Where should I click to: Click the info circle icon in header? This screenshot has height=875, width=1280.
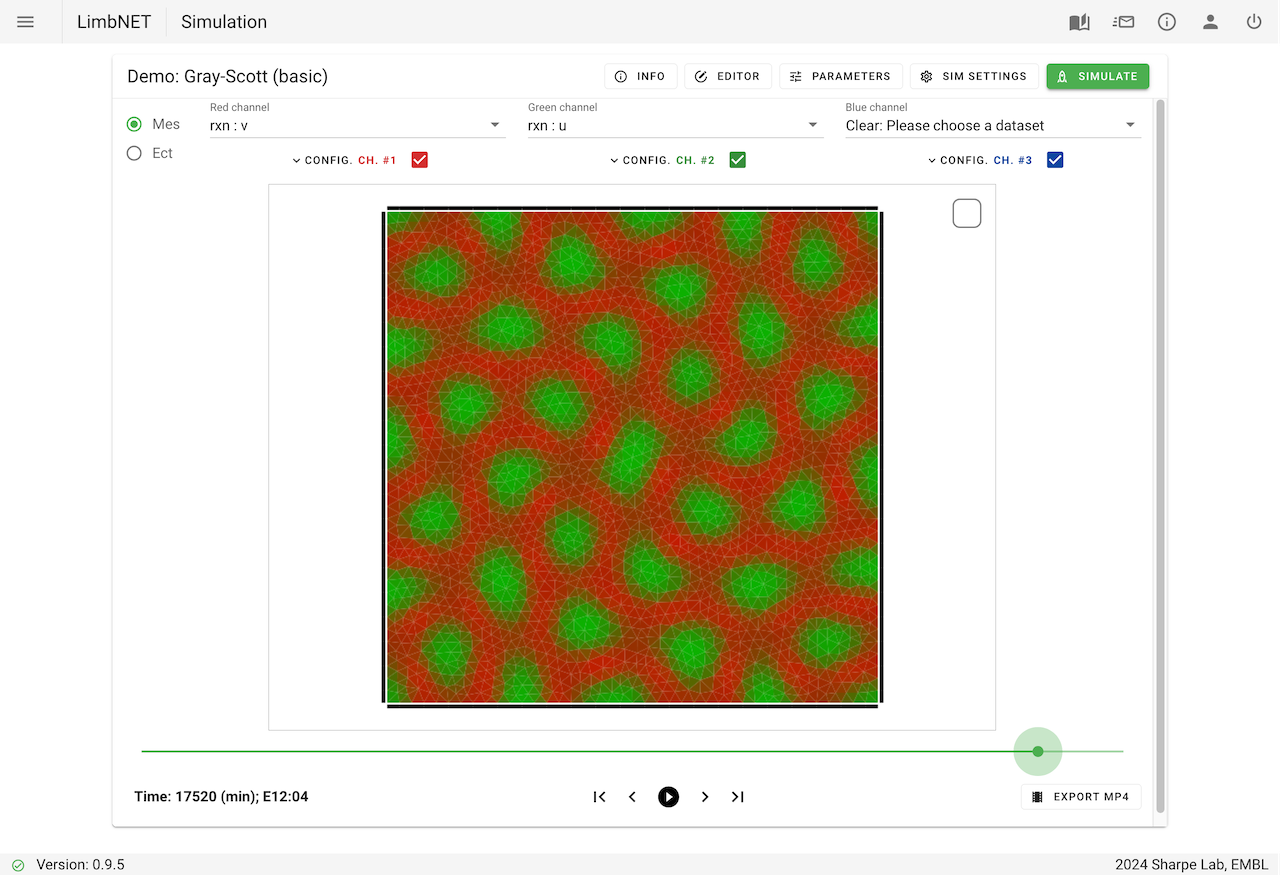click(x=1167, y=22)
